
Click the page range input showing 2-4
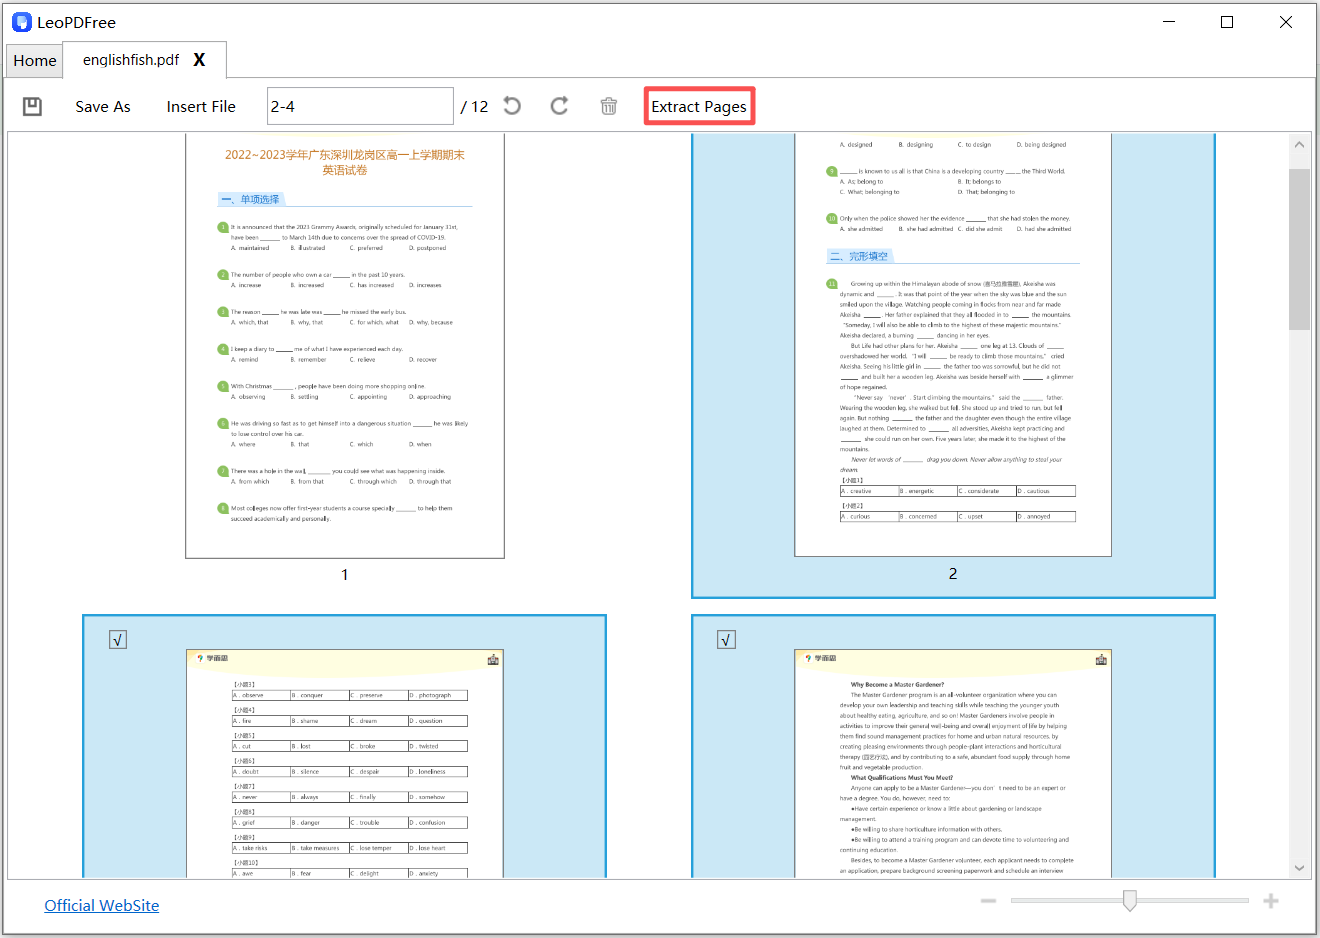360,105
